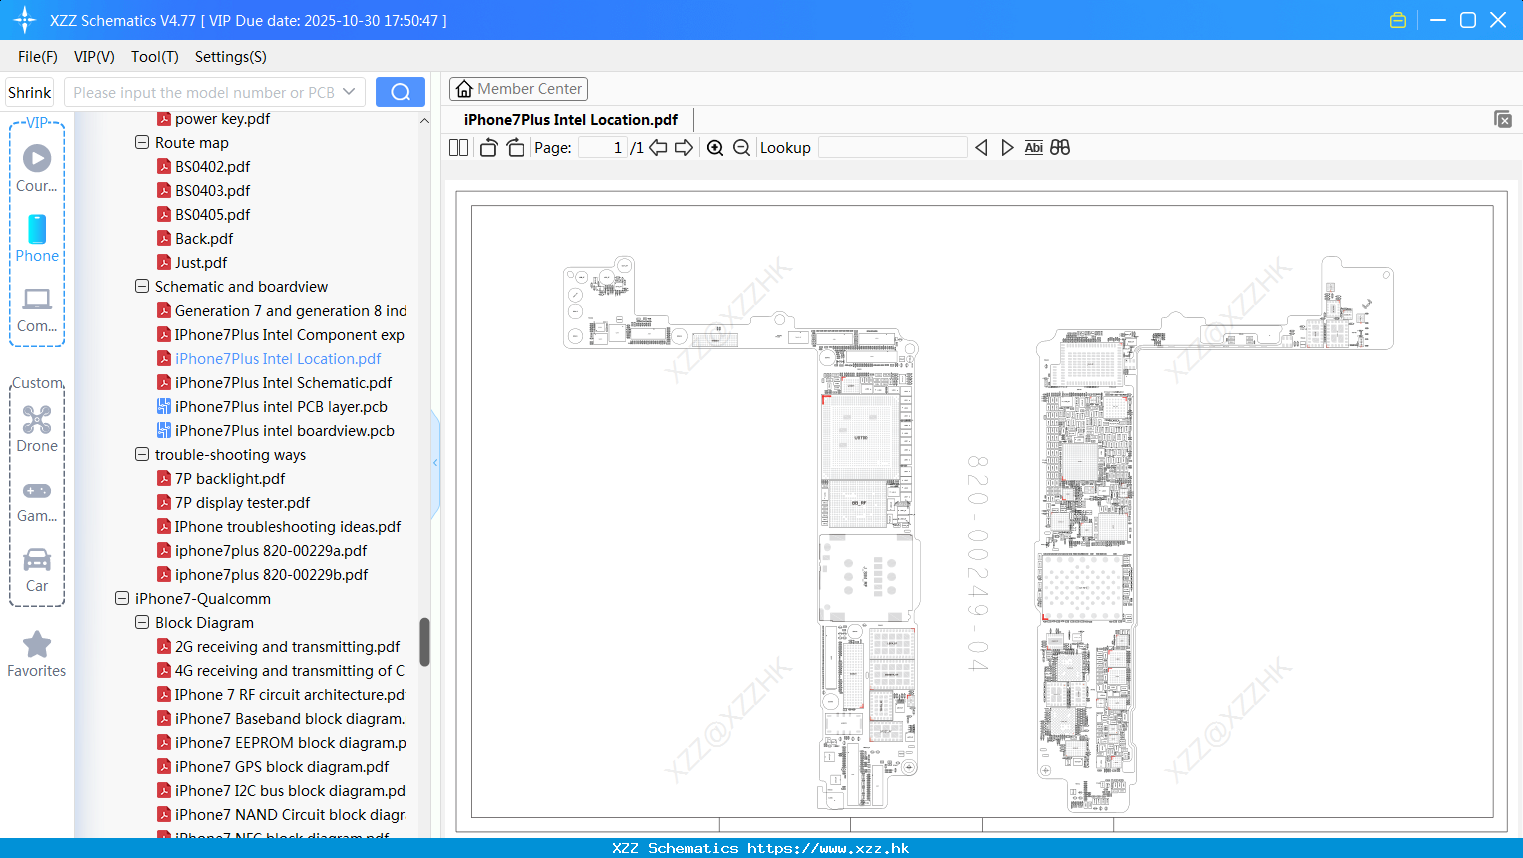Open iPhone7Plus intel PCB layer.pcb
1523x858 pixels.
point(281,407)
